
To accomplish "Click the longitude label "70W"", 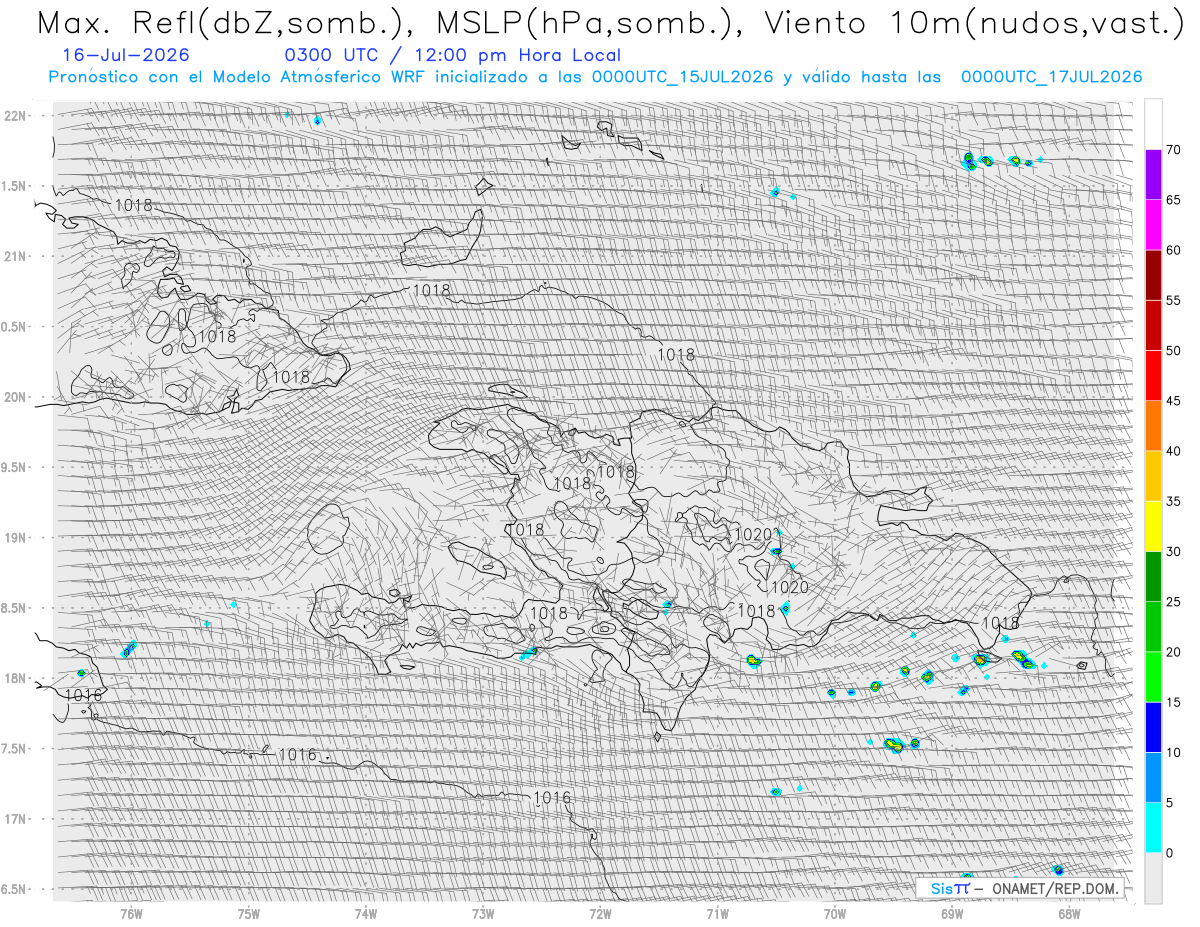I will point(835,914).
